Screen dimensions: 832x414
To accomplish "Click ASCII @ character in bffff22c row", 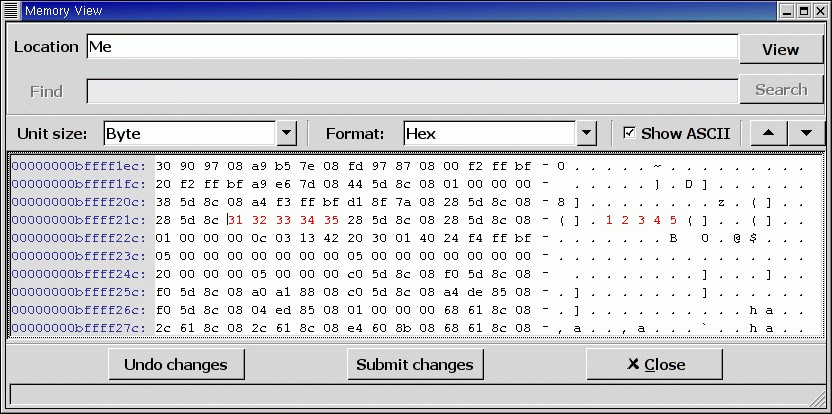I will (x=737, y=238).
